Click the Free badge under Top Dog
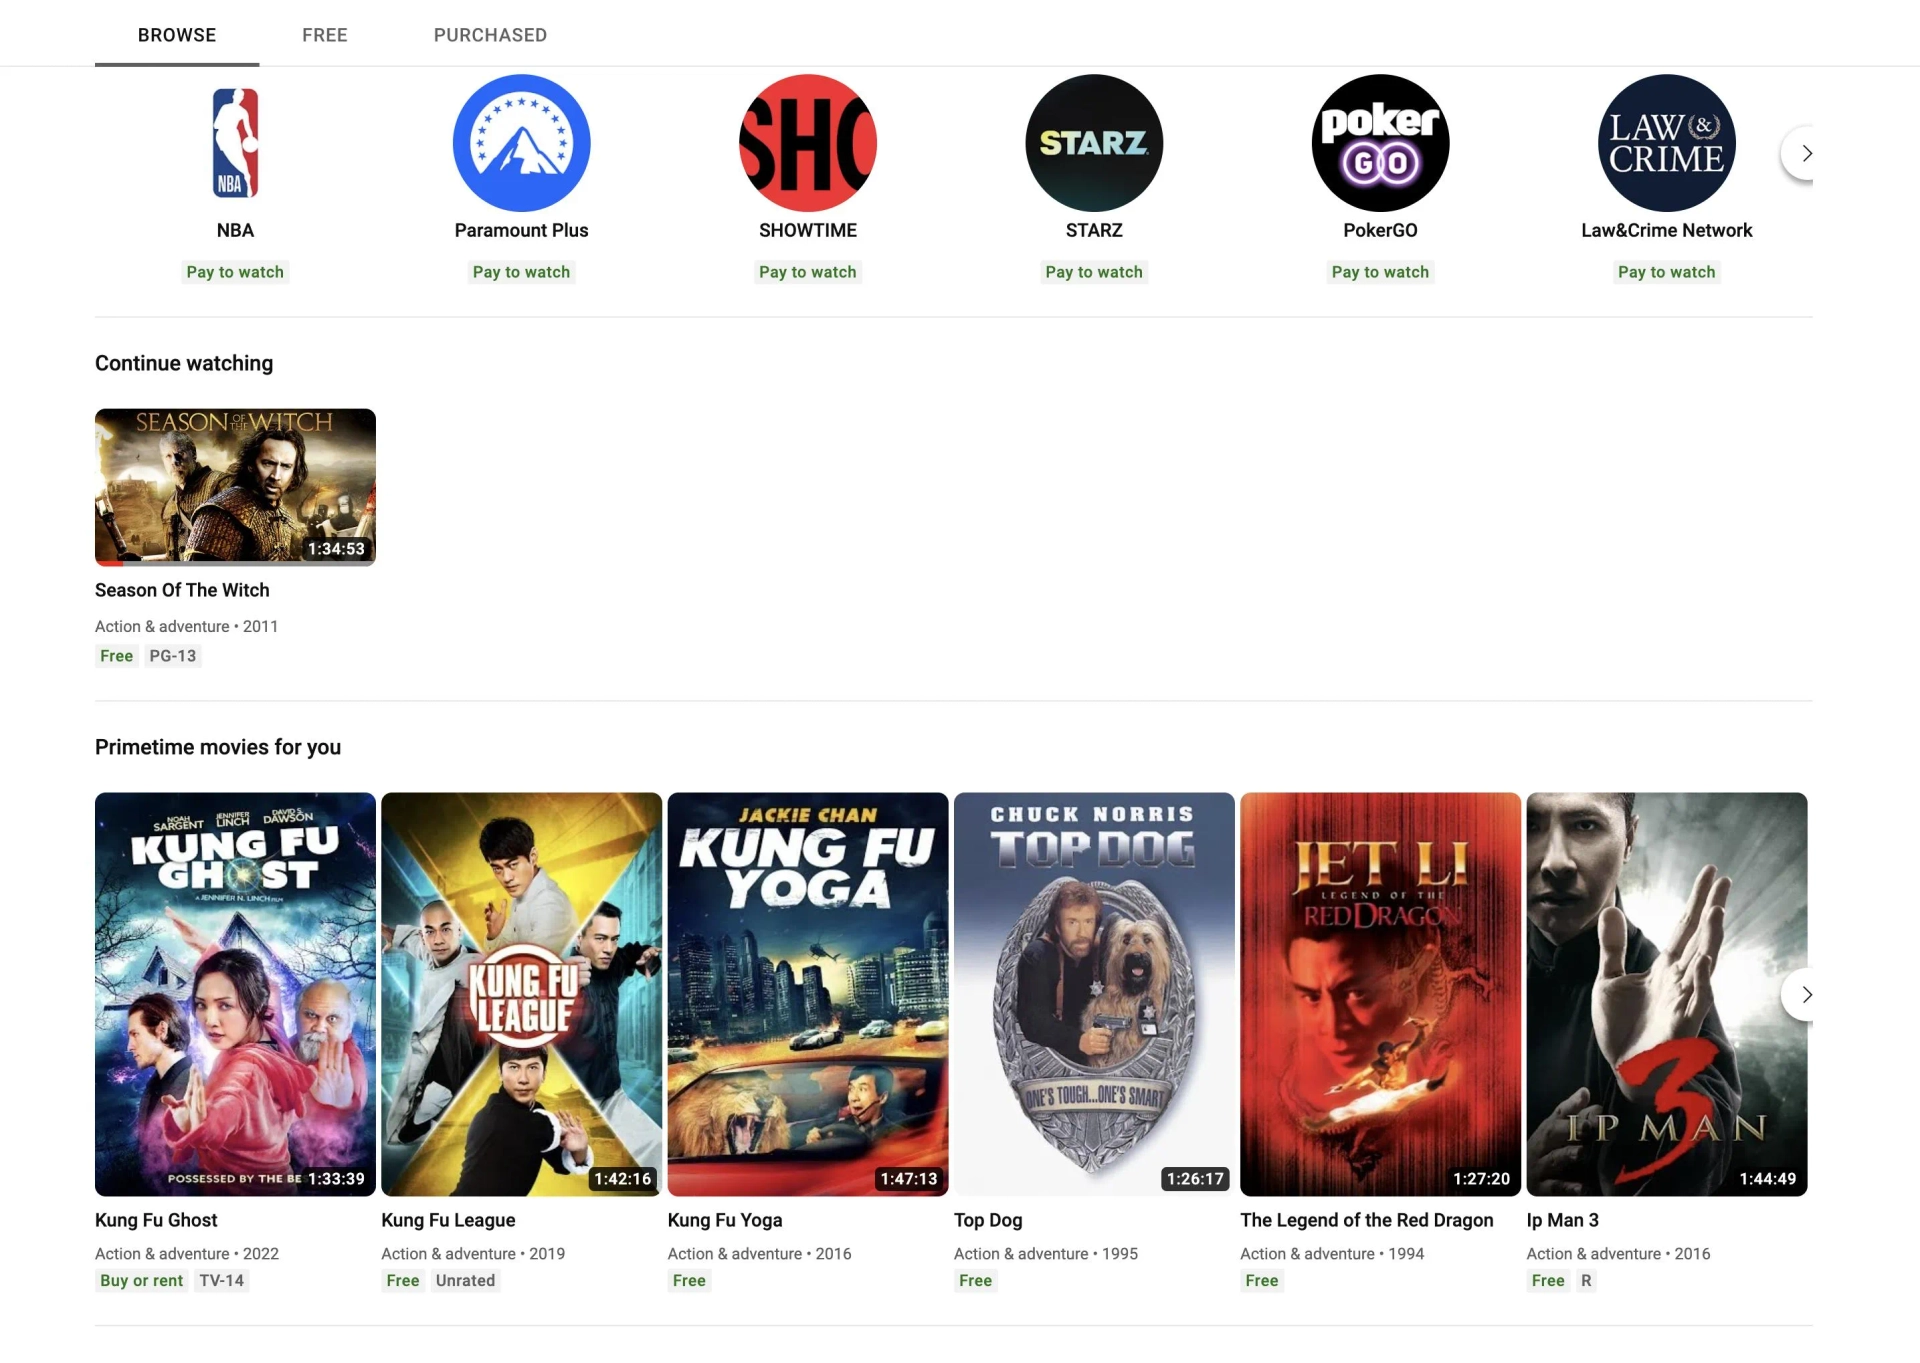1920x1363 pixels. click(975, 1280)
